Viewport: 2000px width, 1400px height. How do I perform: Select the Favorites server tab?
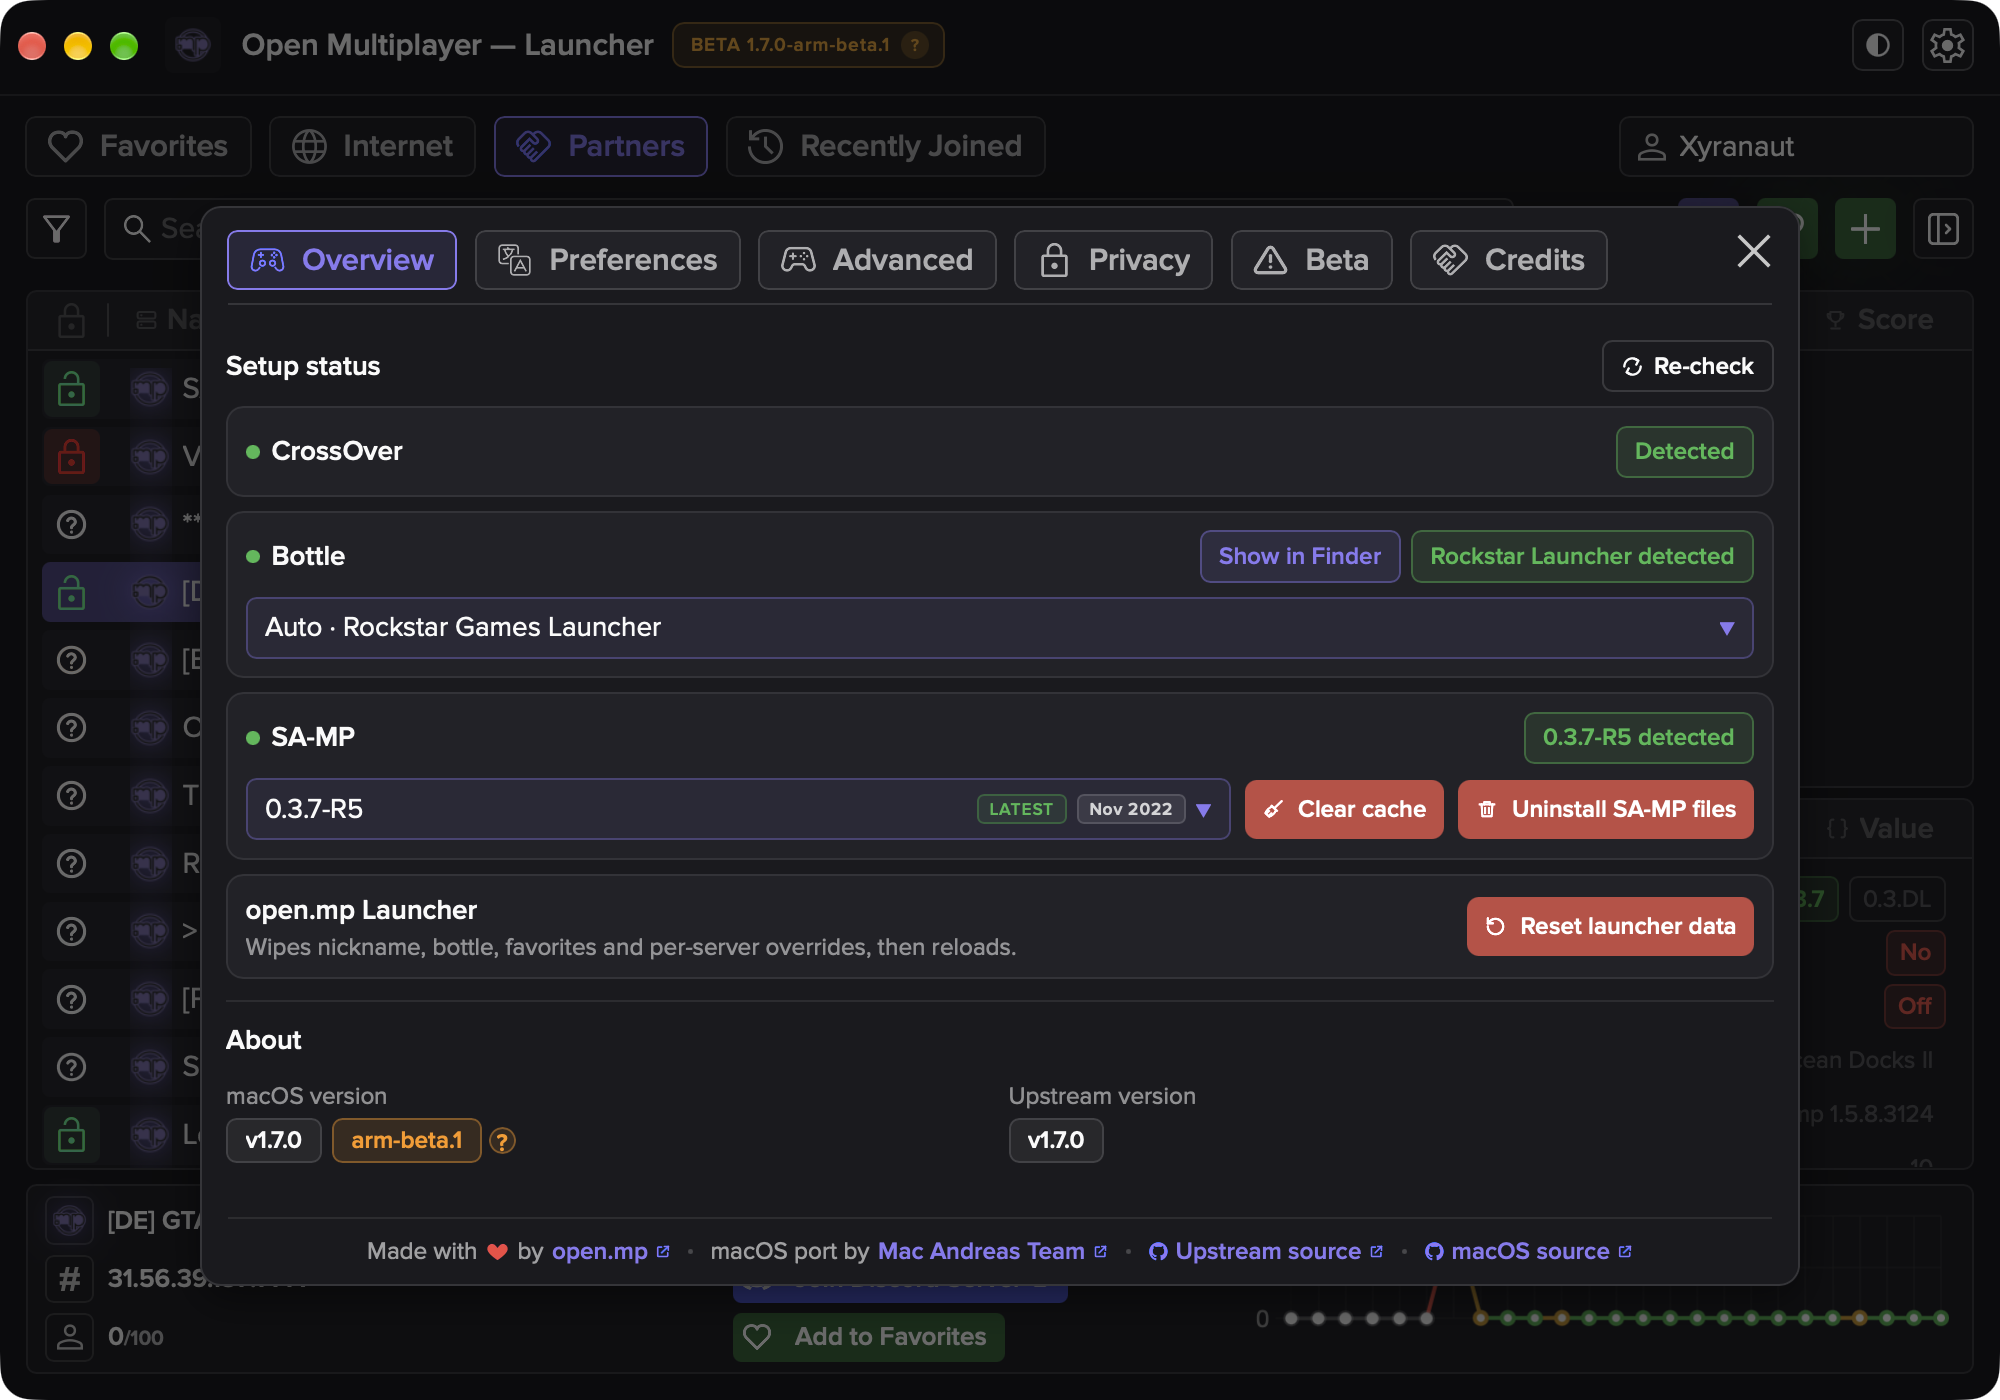point(139,147)
